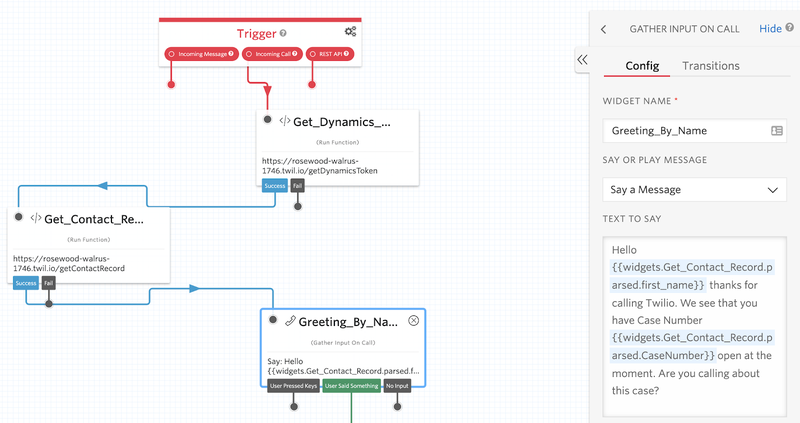
Task: Click the Incoming Message trigger pill
Action: (201, 54)
